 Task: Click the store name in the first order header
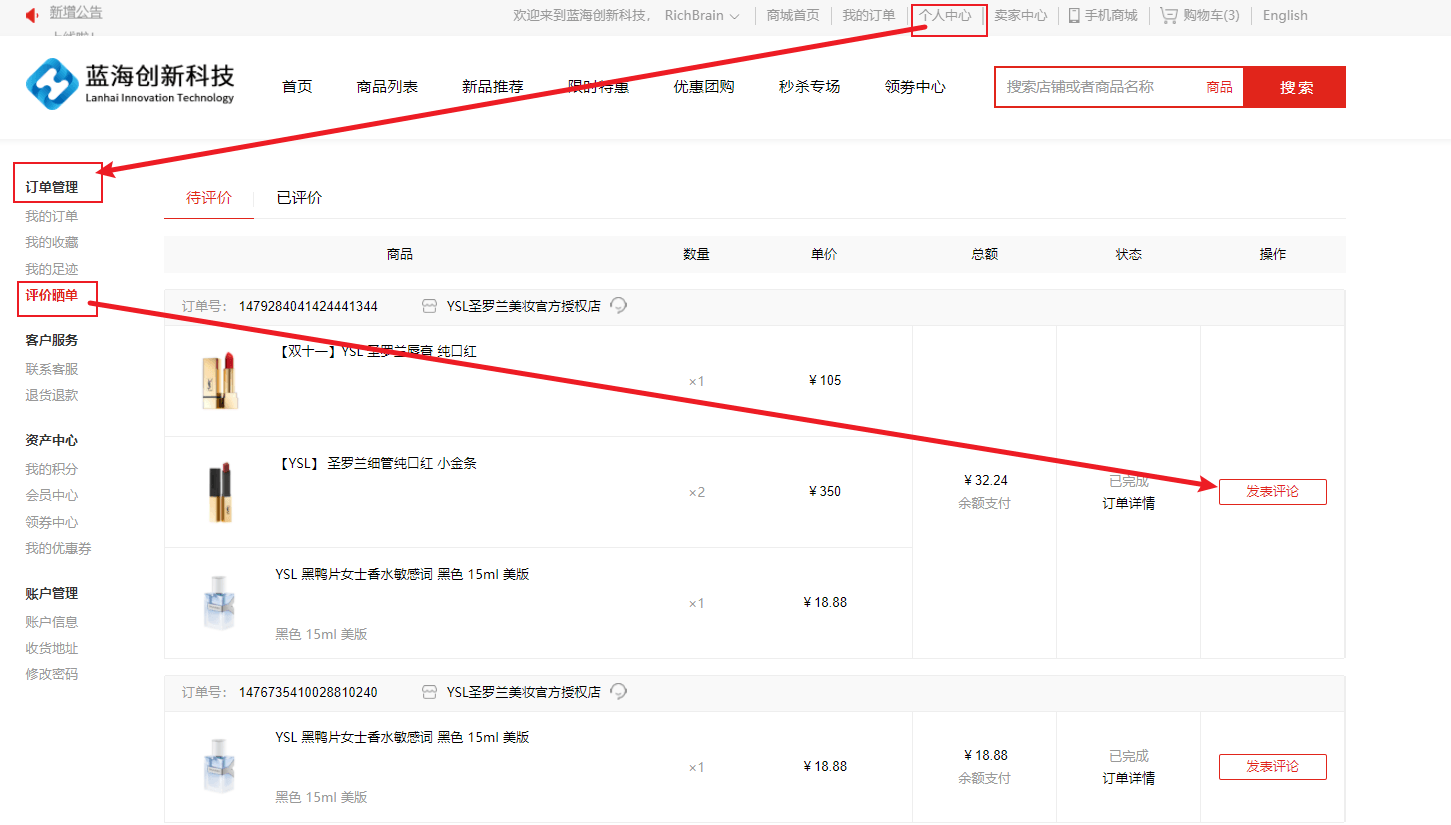pos(523,306)
